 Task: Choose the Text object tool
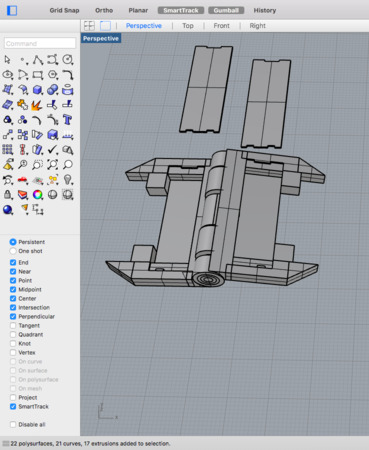(68, 120)
